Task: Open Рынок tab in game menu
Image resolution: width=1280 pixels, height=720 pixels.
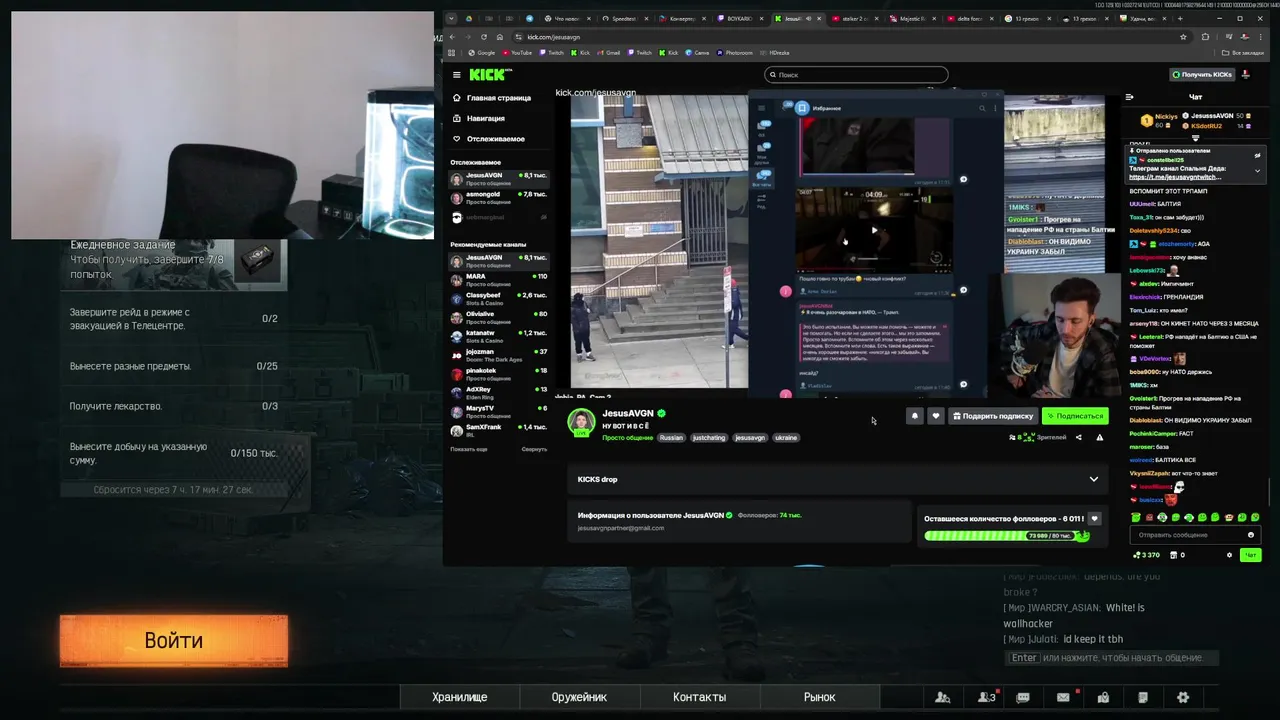Action: tap(819, 697)
